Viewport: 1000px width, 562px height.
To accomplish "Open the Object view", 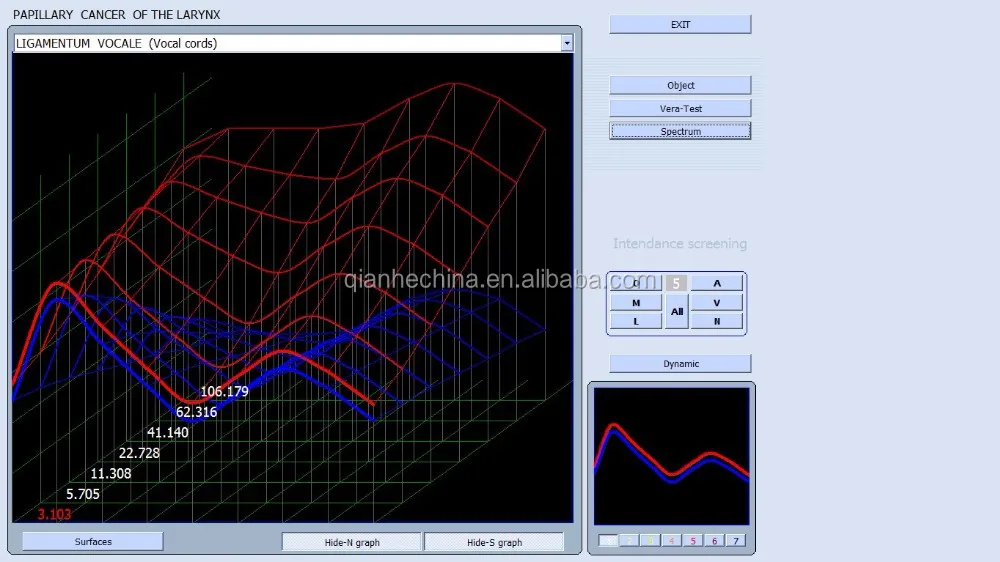I will pos(680,86).
